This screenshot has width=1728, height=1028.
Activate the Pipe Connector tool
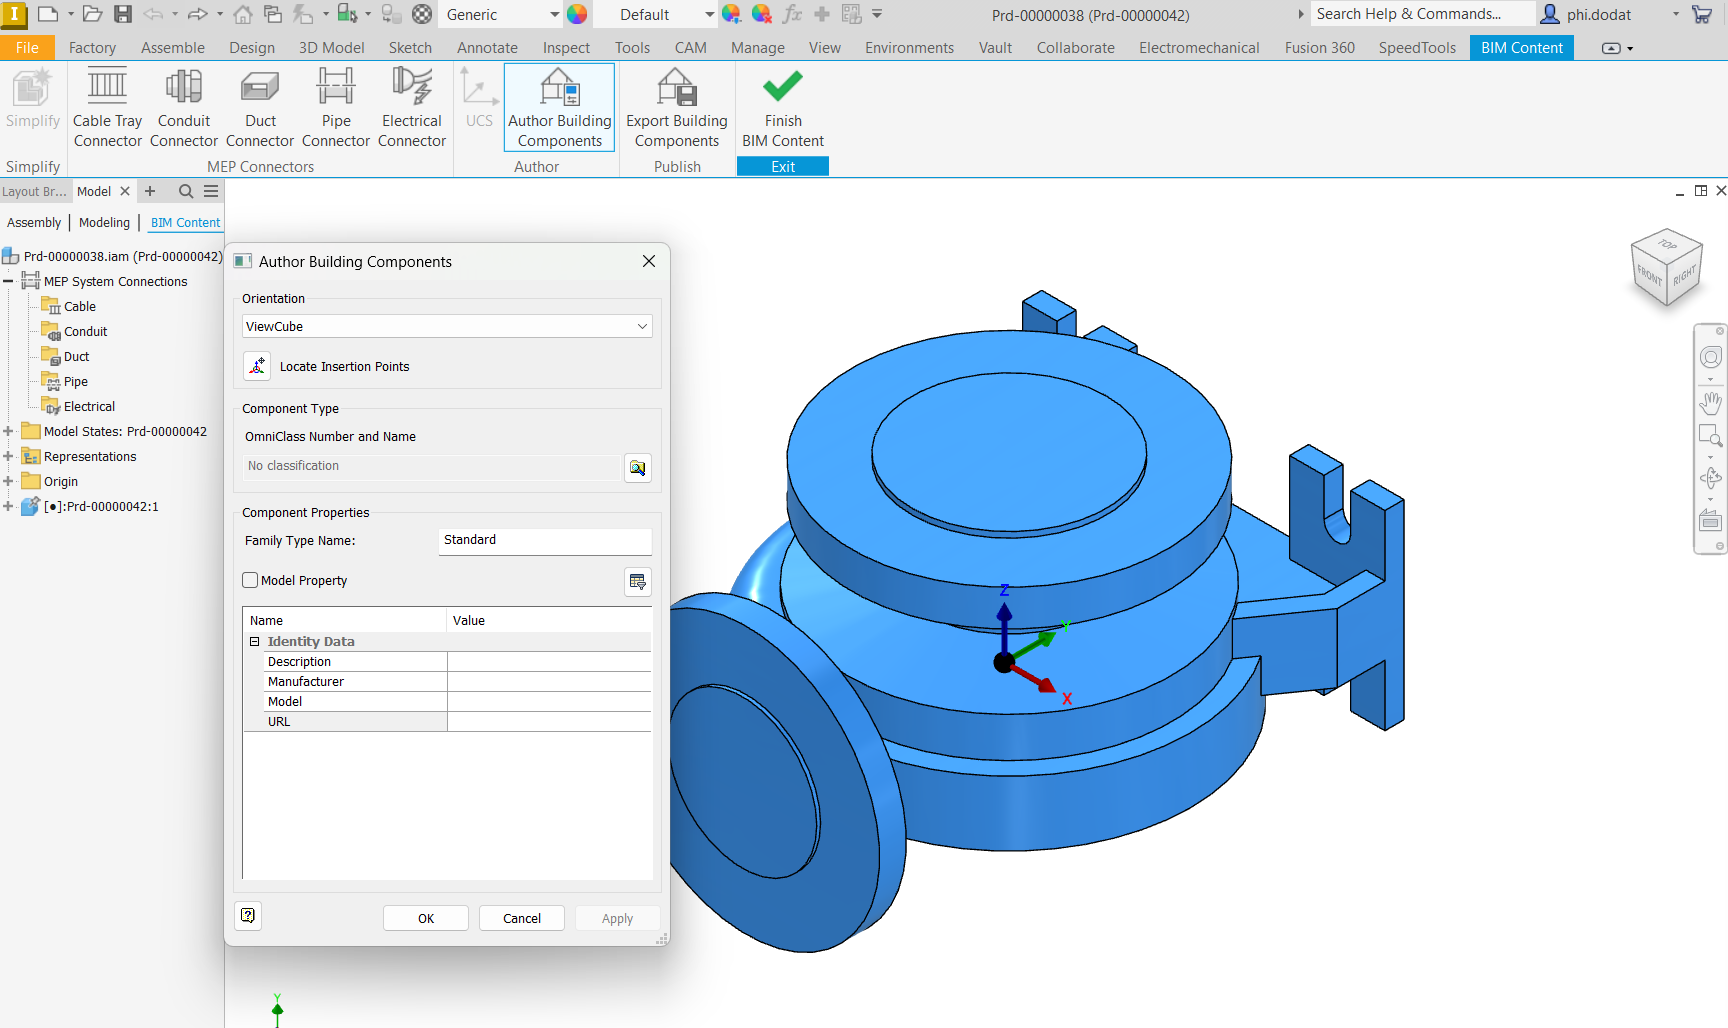[x=336, y=108]
